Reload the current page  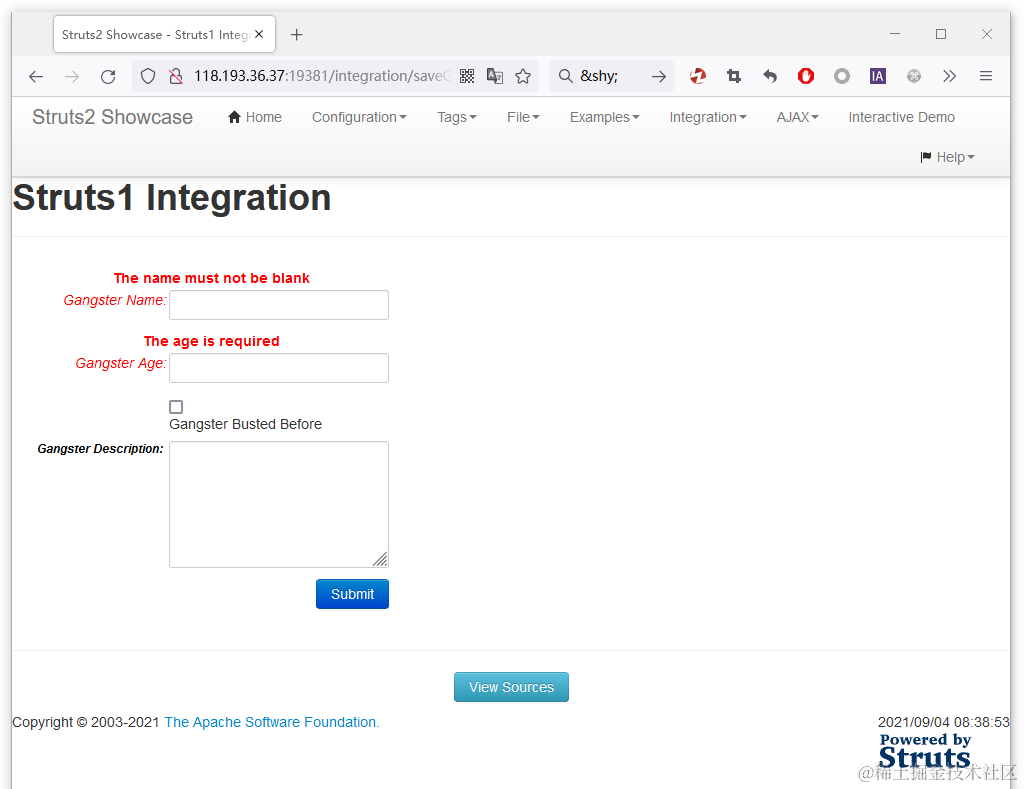(x=108, y=76)
